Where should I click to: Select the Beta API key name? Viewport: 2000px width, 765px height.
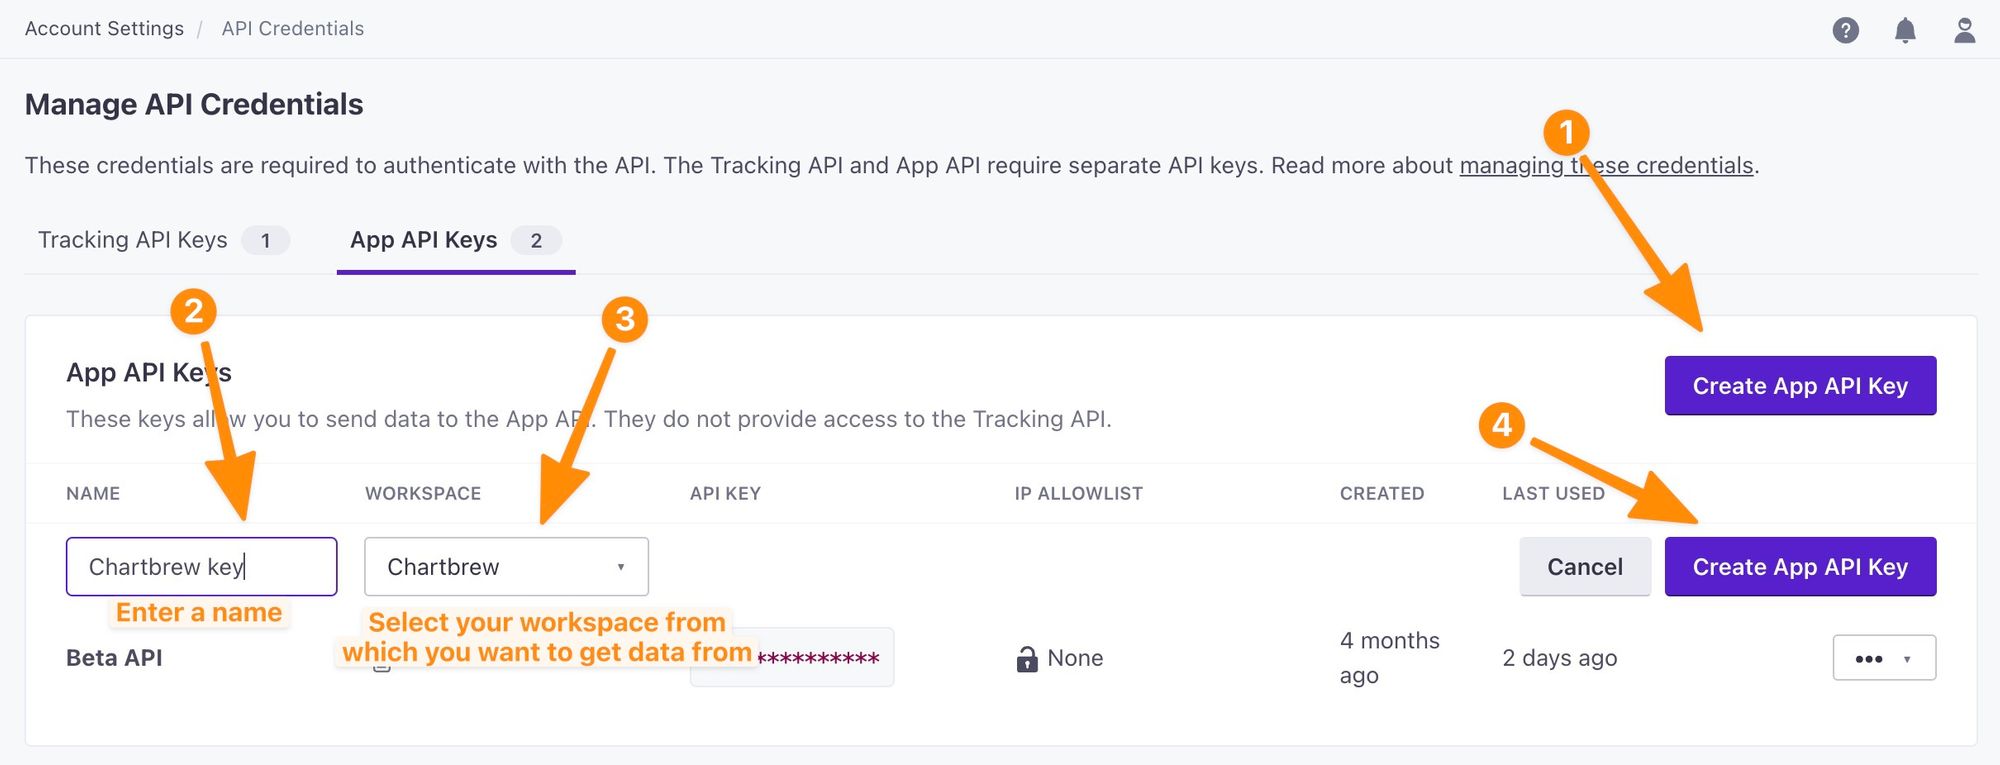(113, 657)
